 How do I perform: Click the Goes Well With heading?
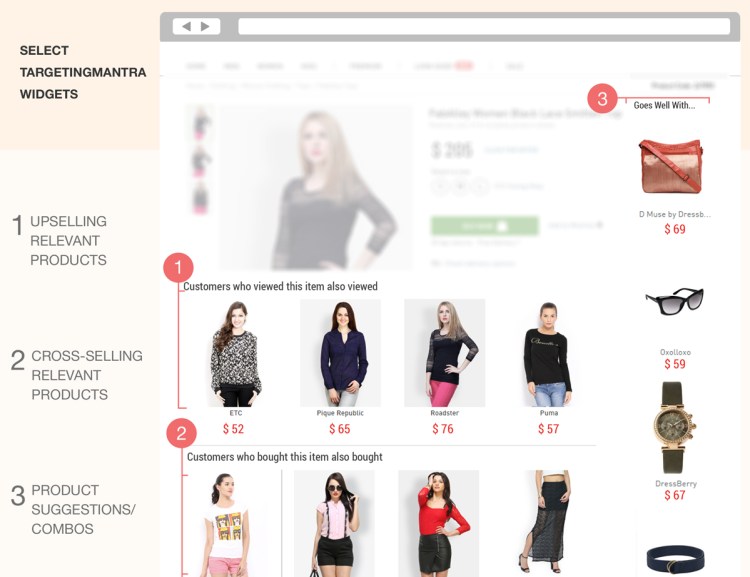[x=664, y=105]
